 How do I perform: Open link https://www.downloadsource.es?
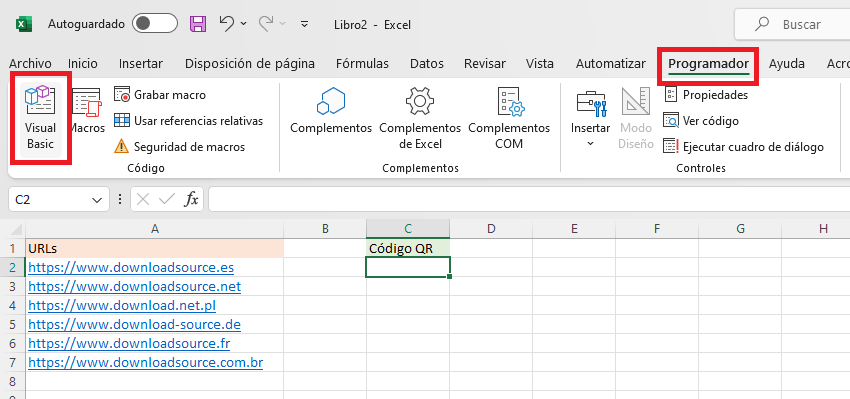point(131,267)
